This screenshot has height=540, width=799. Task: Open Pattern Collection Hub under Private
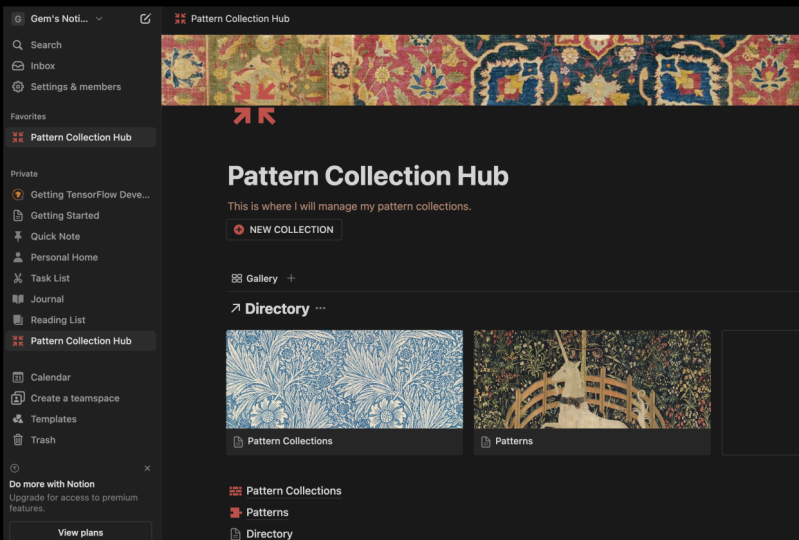click(x=81, y=341)
